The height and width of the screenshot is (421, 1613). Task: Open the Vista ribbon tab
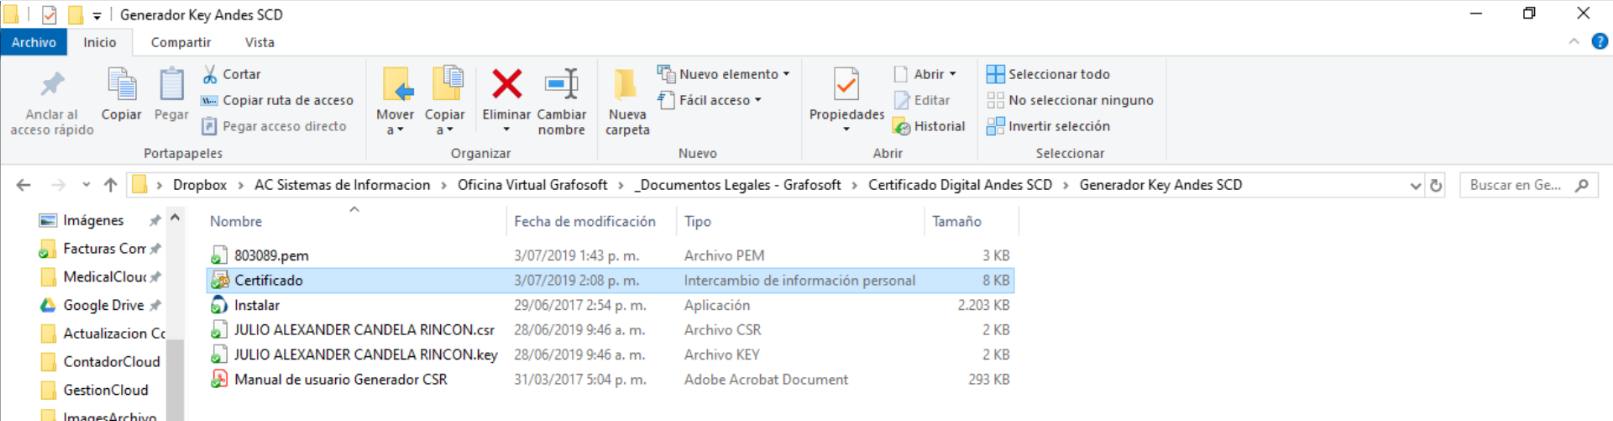click(x=259, y=42)
